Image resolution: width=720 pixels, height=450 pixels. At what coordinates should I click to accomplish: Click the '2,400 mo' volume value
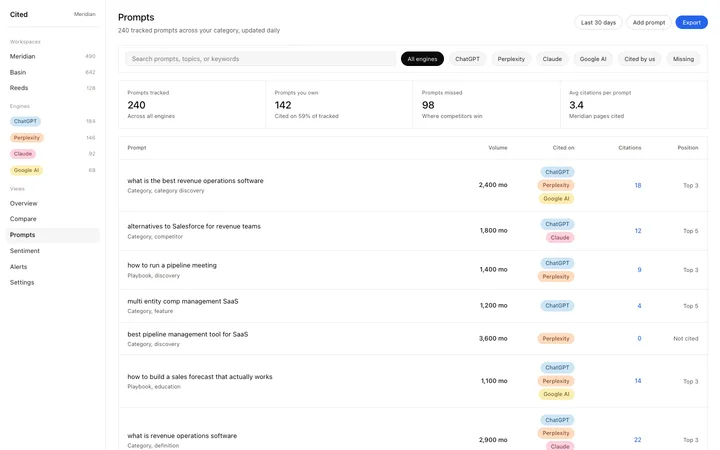pyautogui.click(x=493, y=185)
